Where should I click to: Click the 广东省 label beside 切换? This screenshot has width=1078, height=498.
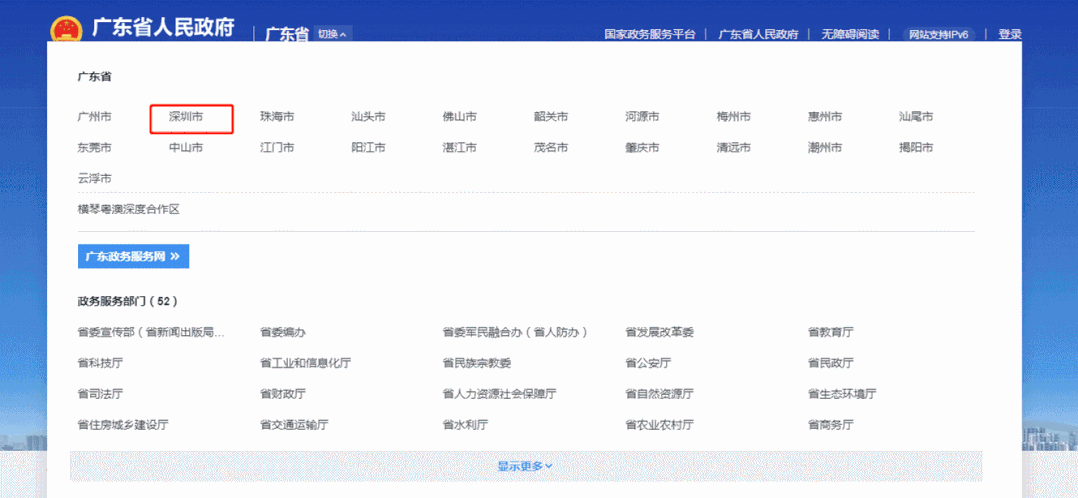(x=287, y=34)
